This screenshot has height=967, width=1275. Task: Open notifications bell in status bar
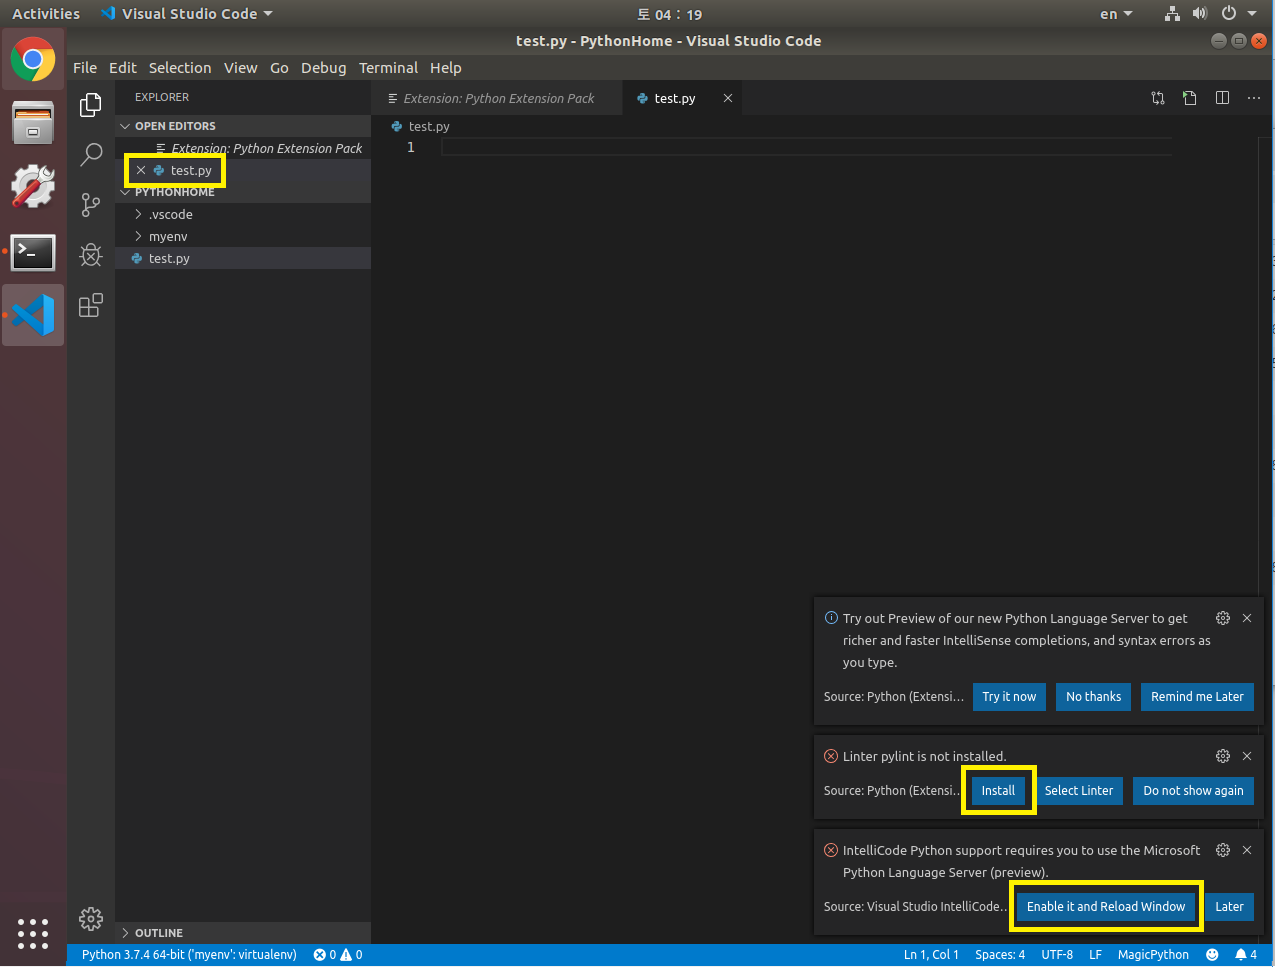point(1246,955)
